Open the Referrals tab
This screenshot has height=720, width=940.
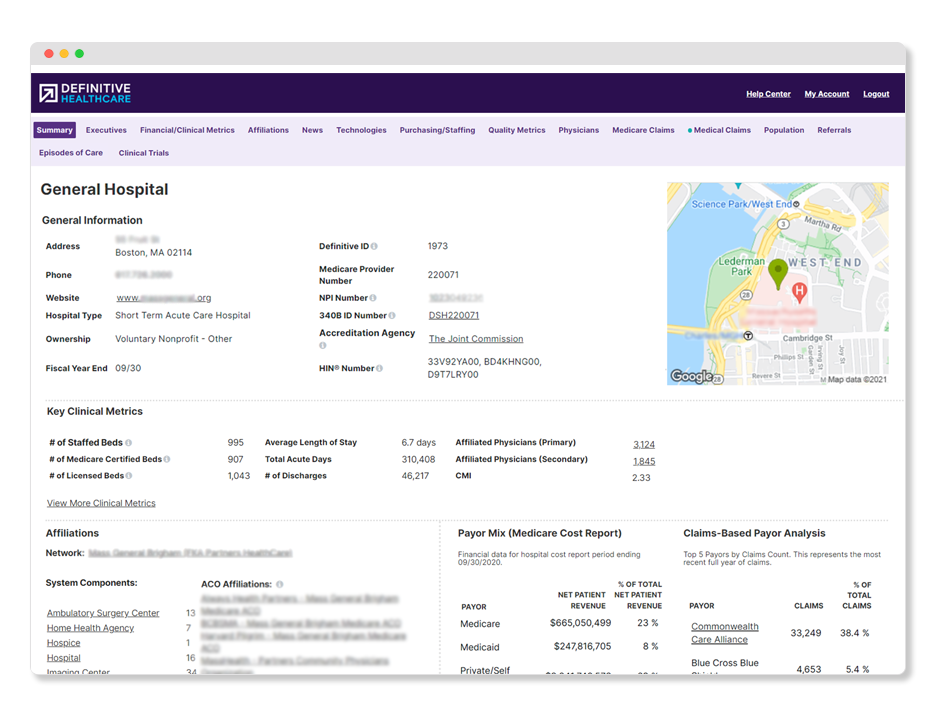click(834, 130)
